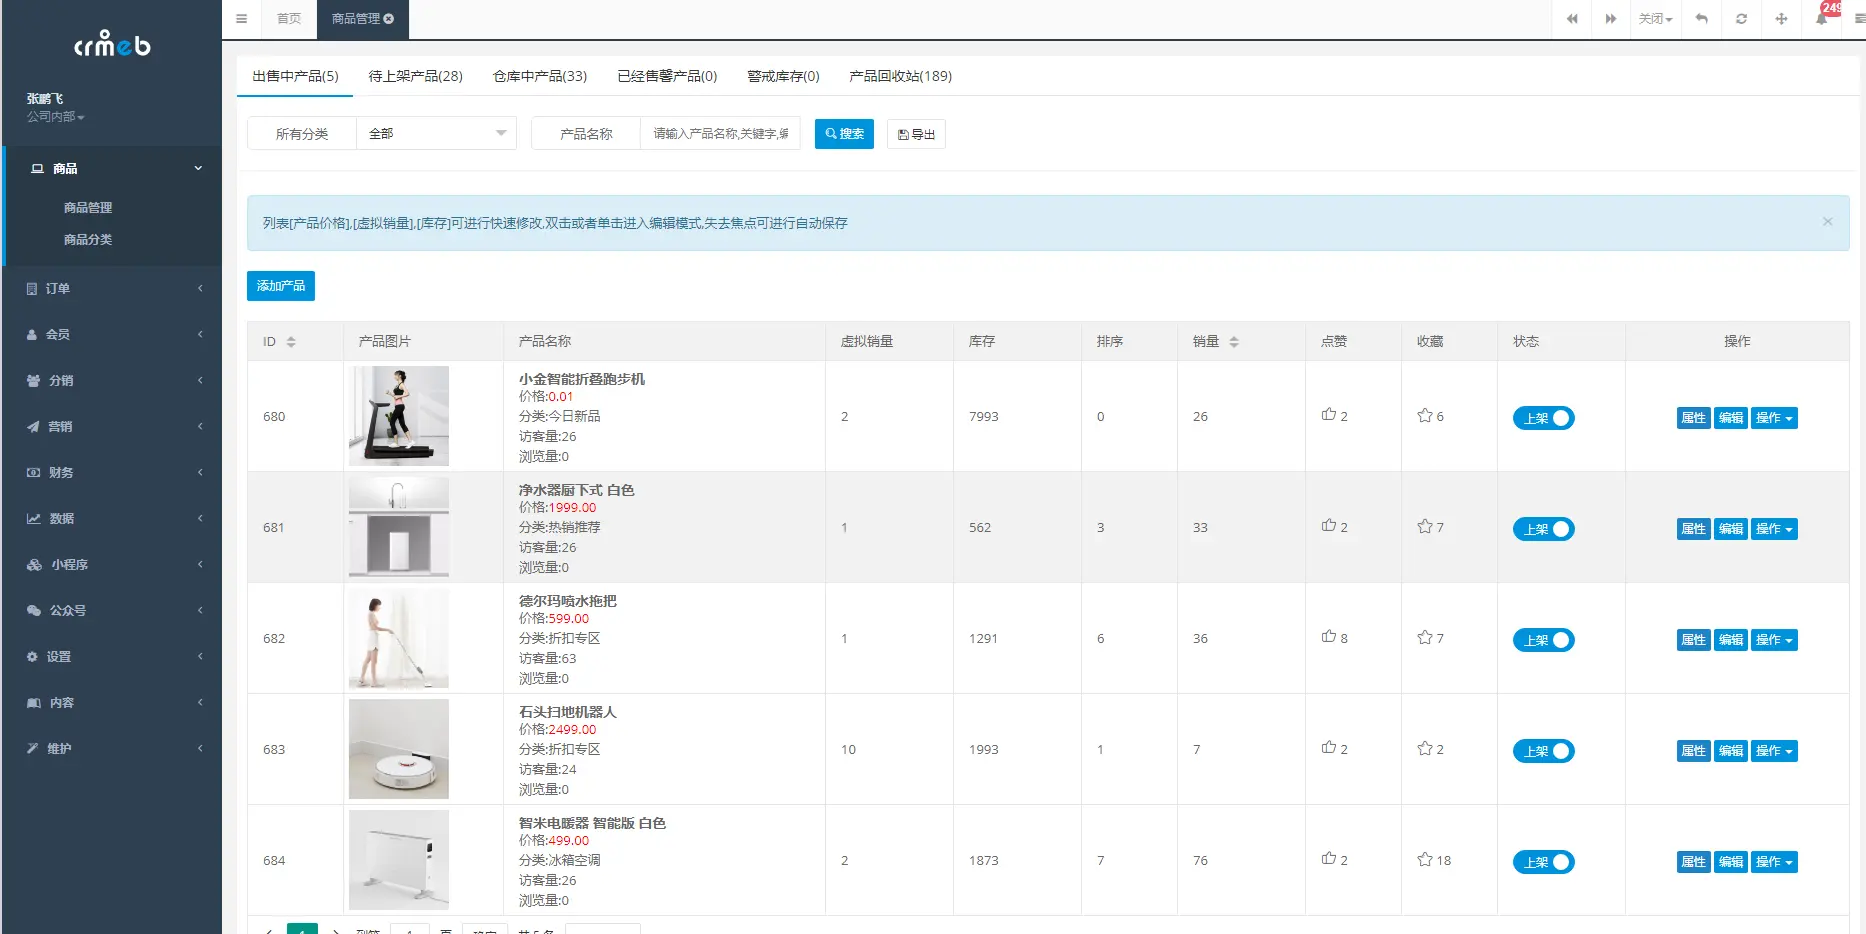
Task: Click 编辑 button for 净水器厨下式 白色
Action: 1731,529
